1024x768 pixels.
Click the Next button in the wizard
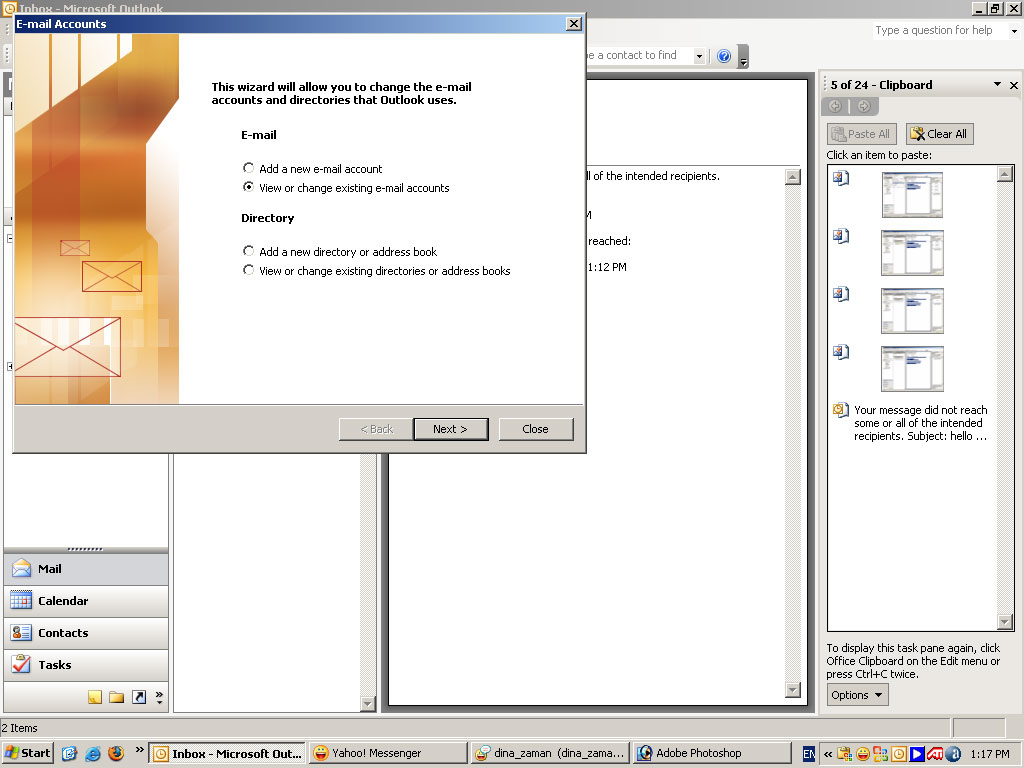point(451,429)
